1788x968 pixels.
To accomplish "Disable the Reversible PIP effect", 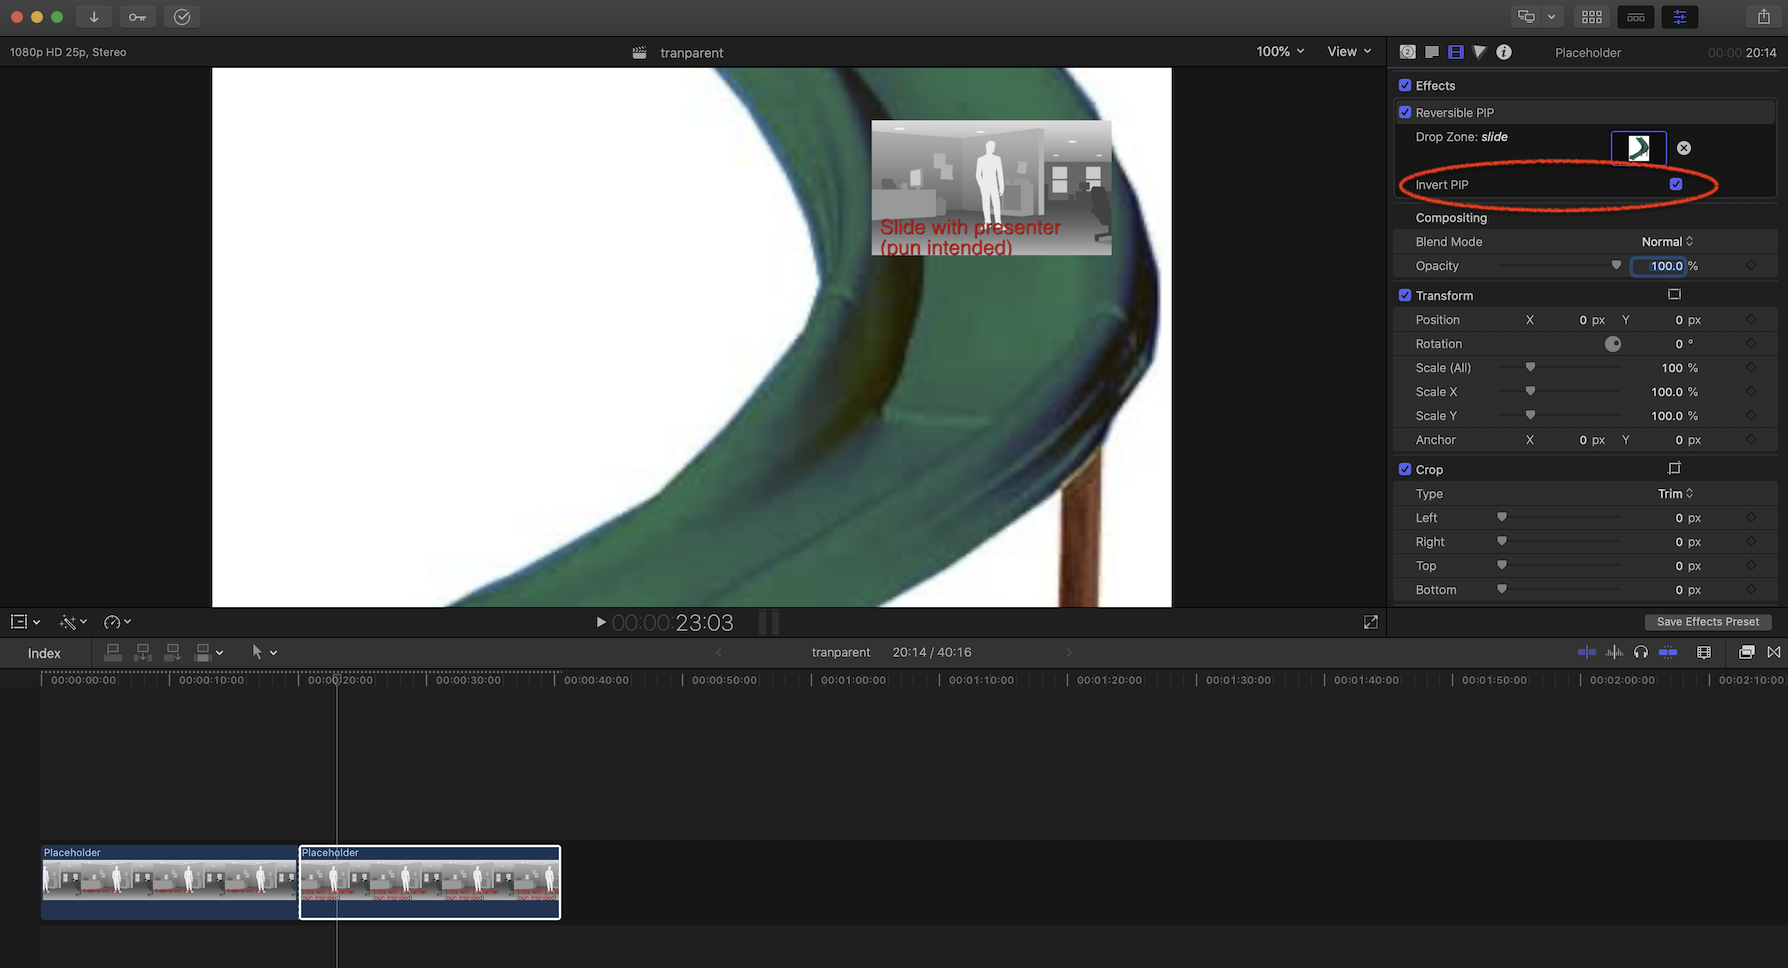I will 1405,112.
